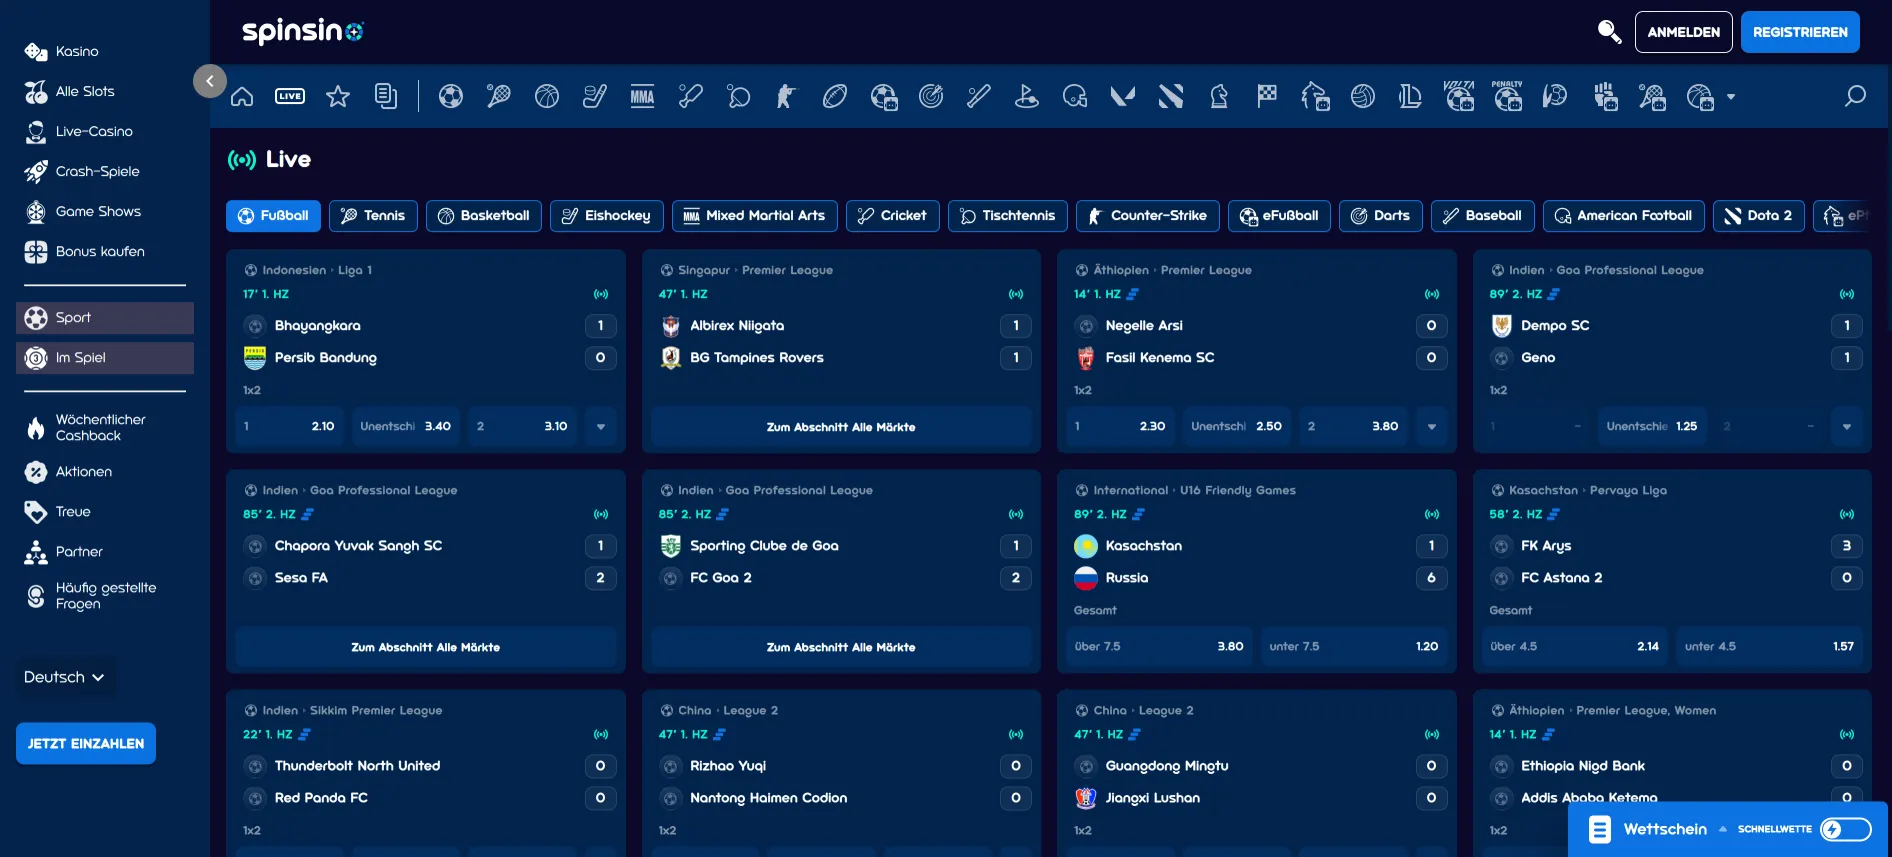
Task: Select the Counter-Strike live tab
Action: click(x=1148, y=216)
